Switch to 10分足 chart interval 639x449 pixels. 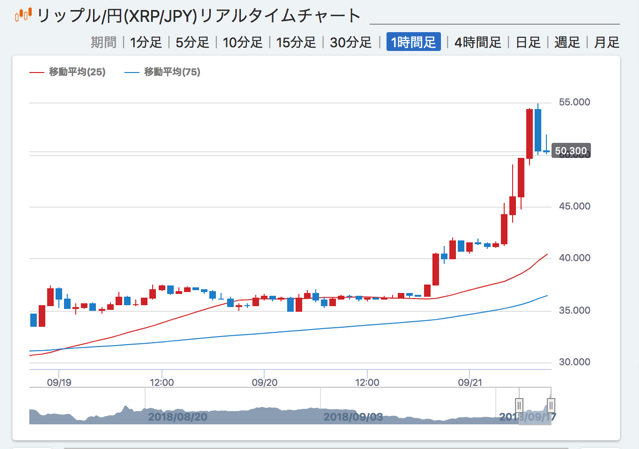click(x=242, y=42)
